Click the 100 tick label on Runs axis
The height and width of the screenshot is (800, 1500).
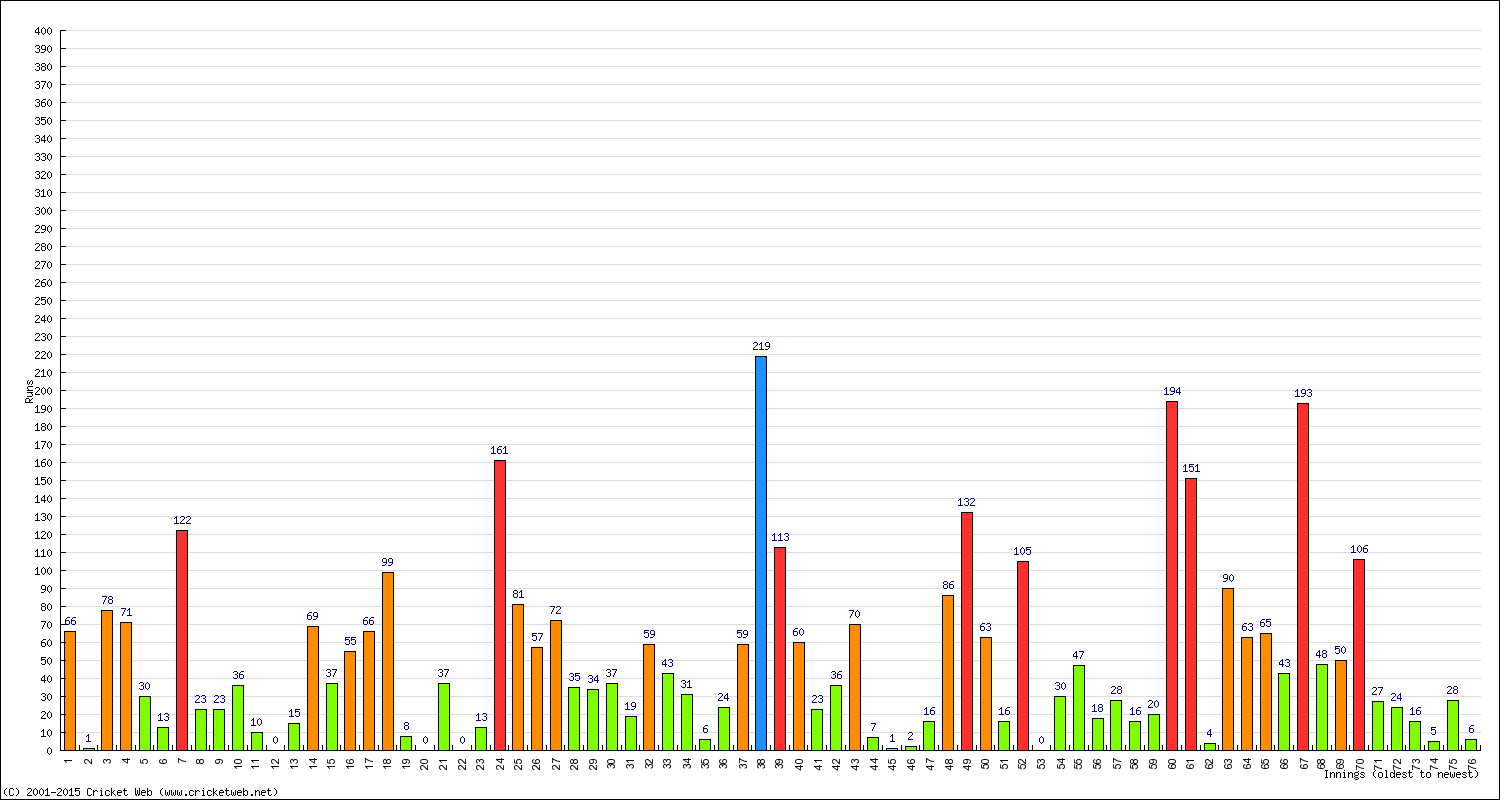pos(42,571)
